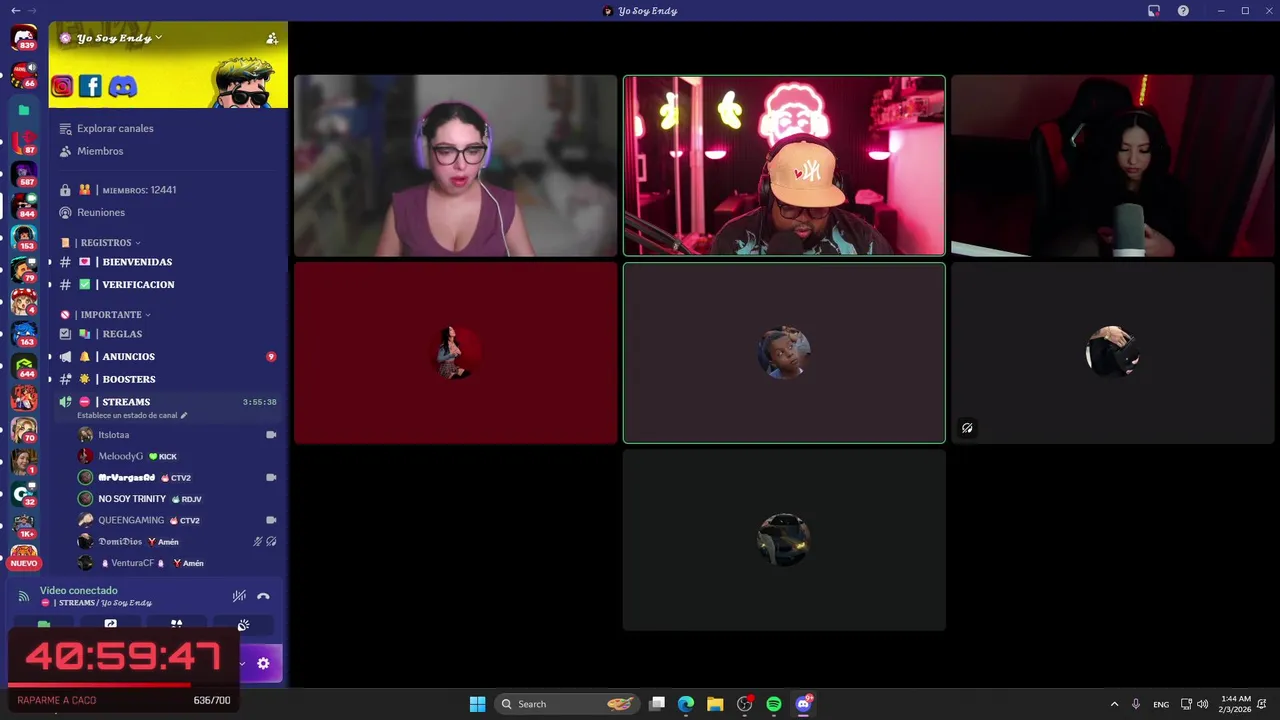Click the invite people icon in server header
This screenshot has width=1280, height=720.
(x=272, y=38)
